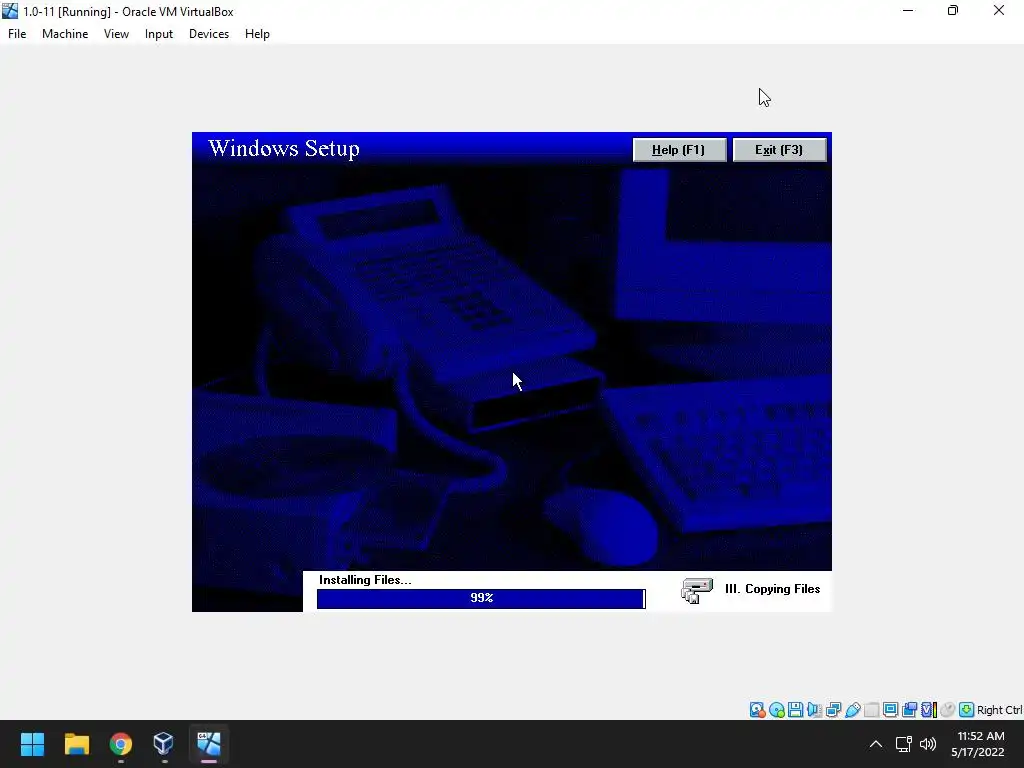Click the hard disk activity status icon
Screen dimensions: 1024x768
pos(757,710)
